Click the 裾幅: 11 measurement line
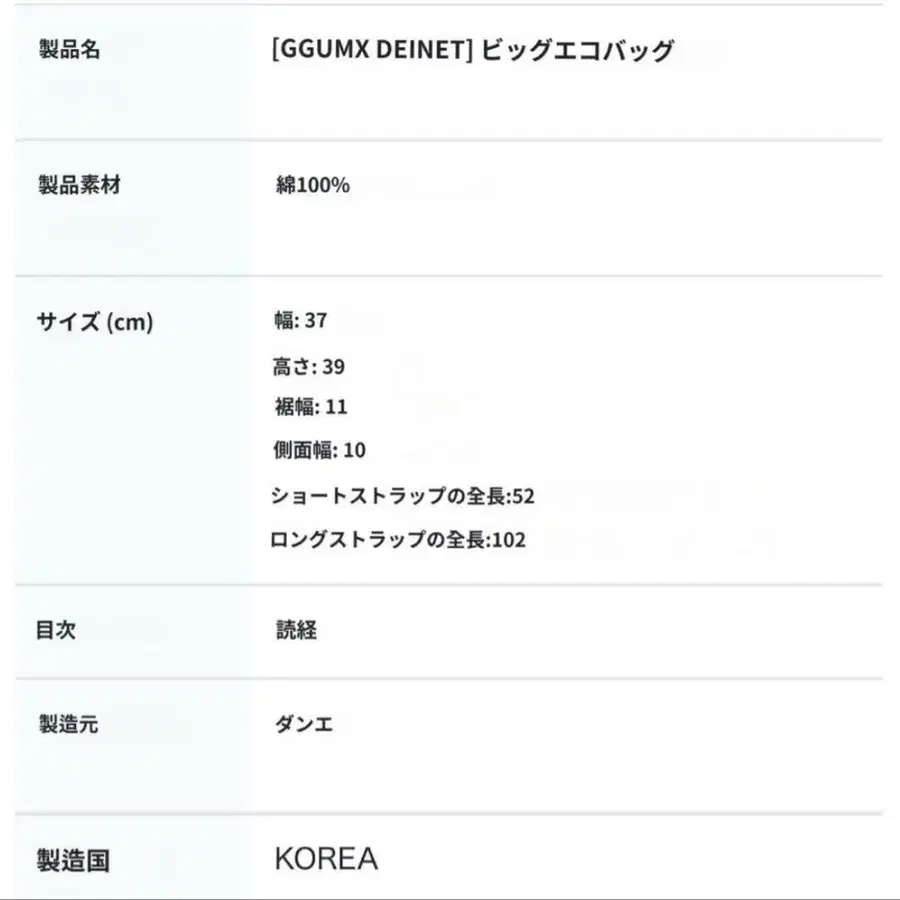900x900 pixels. click(310, 407)
